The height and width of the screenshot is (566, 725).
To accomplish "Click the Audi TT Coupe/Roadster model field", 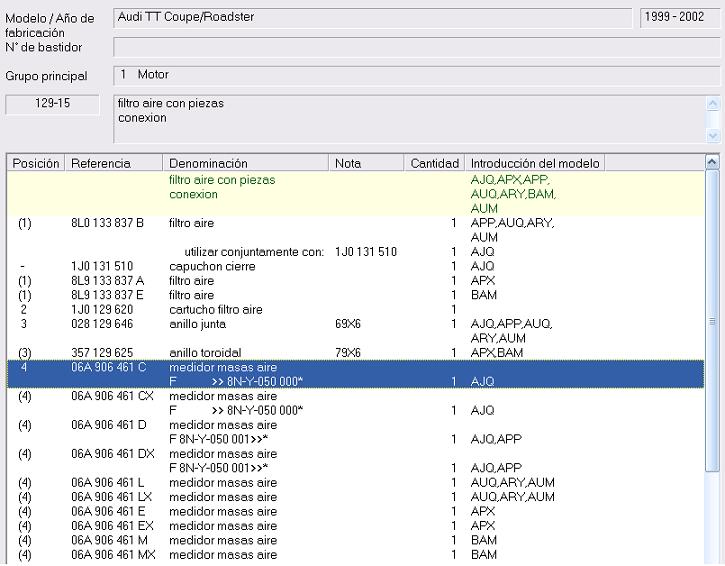I will coord(373,18).
